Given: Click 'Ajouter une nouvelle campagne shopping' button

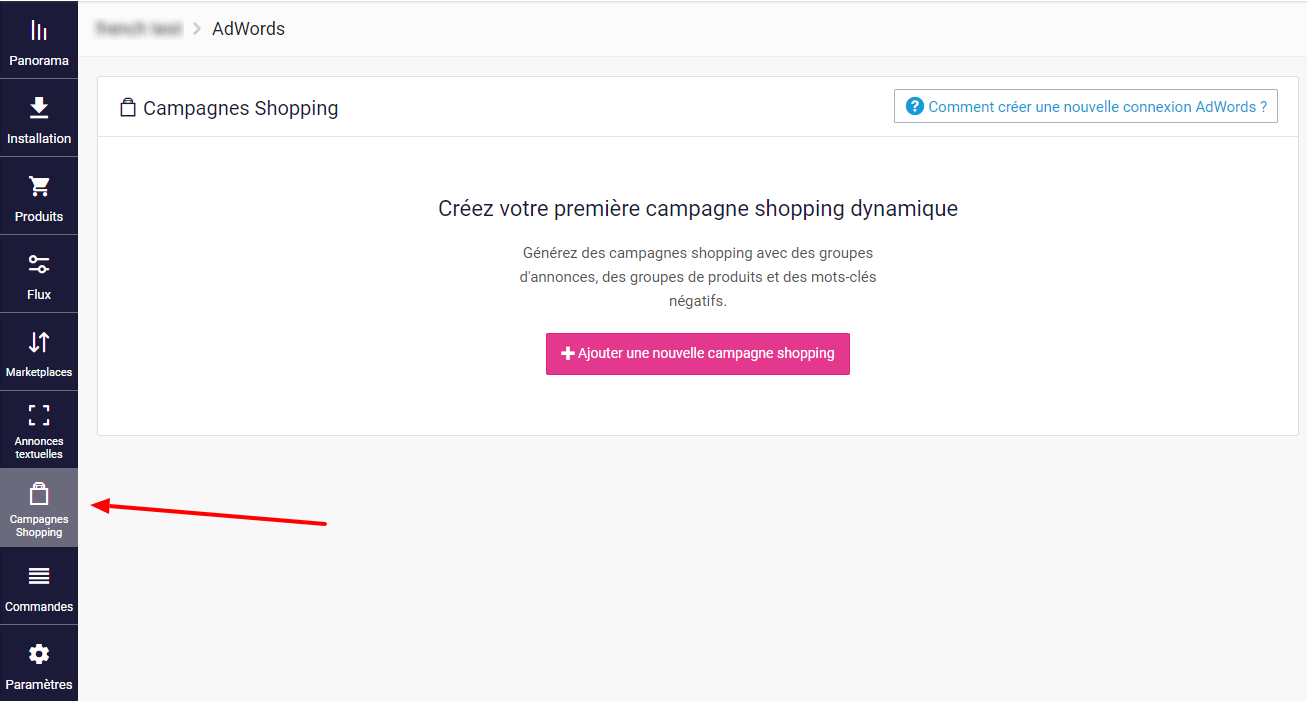Looking at the screenshot, I should (x=698, y=354).
